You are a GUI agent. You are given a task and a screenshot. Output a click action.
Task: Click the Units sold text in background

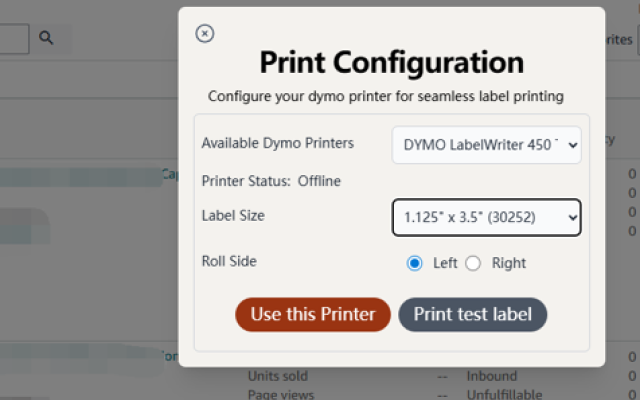point(278,376)
